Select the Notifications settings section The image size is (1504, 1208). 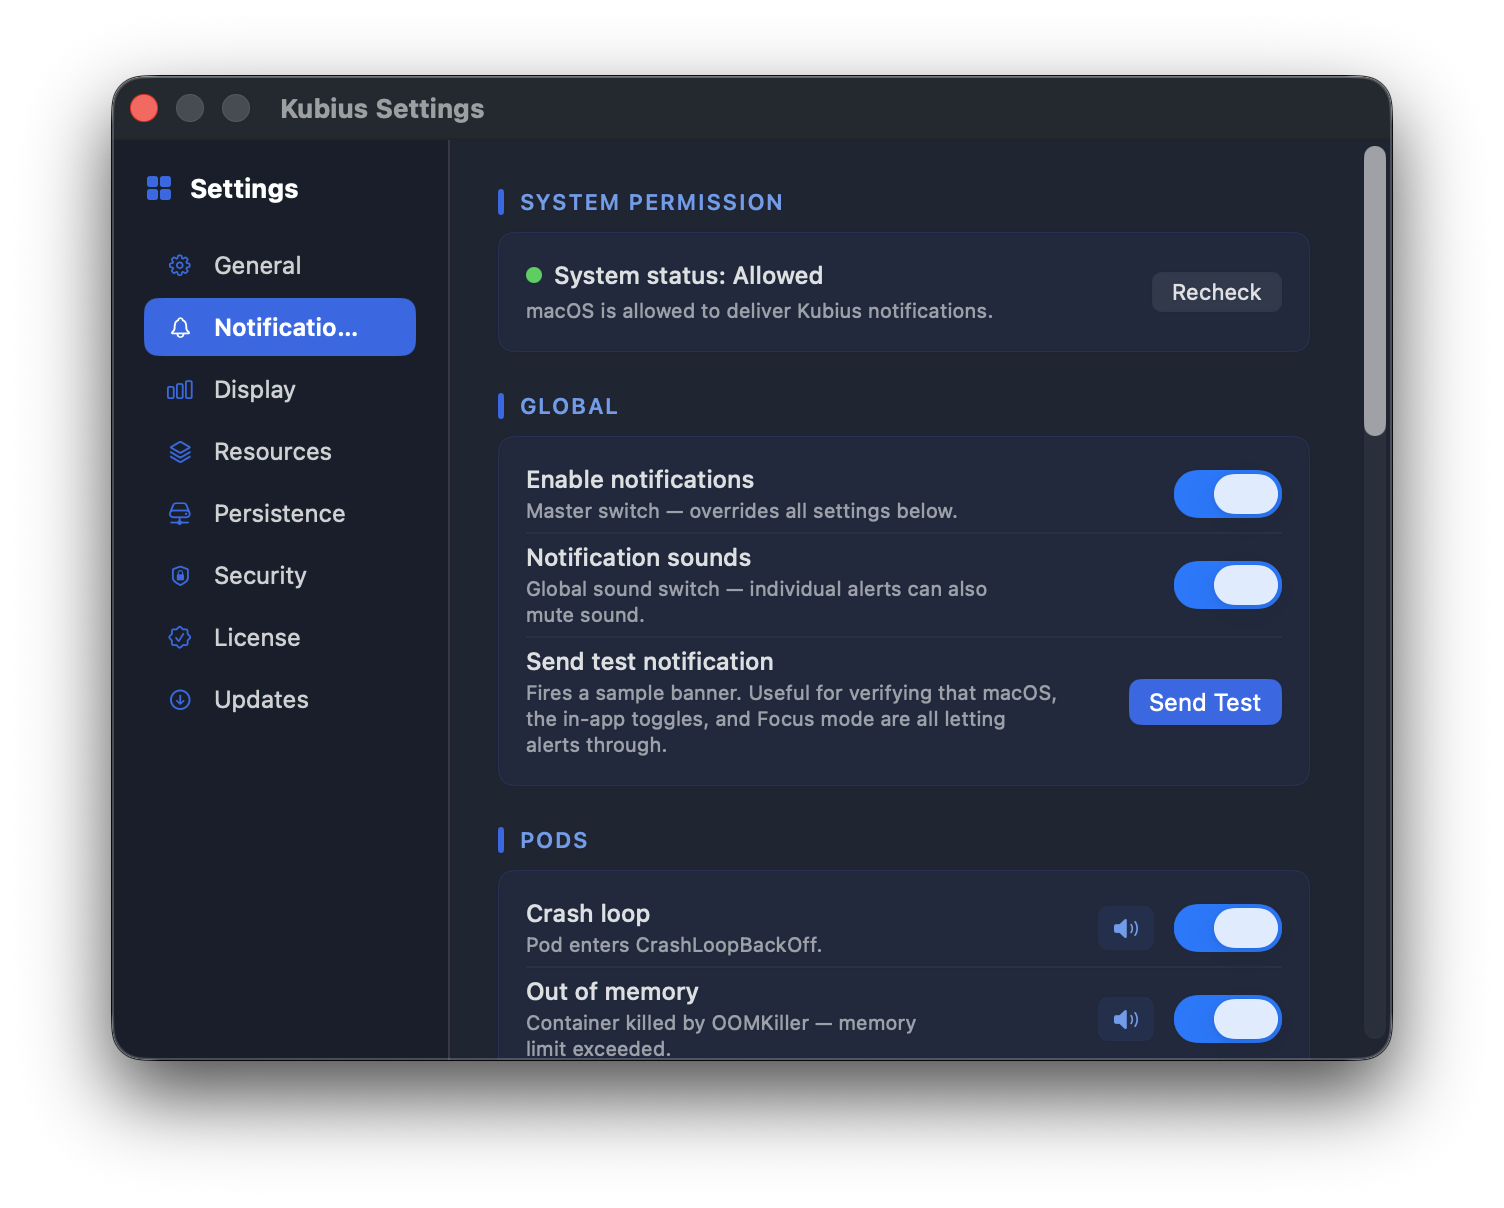280,327
